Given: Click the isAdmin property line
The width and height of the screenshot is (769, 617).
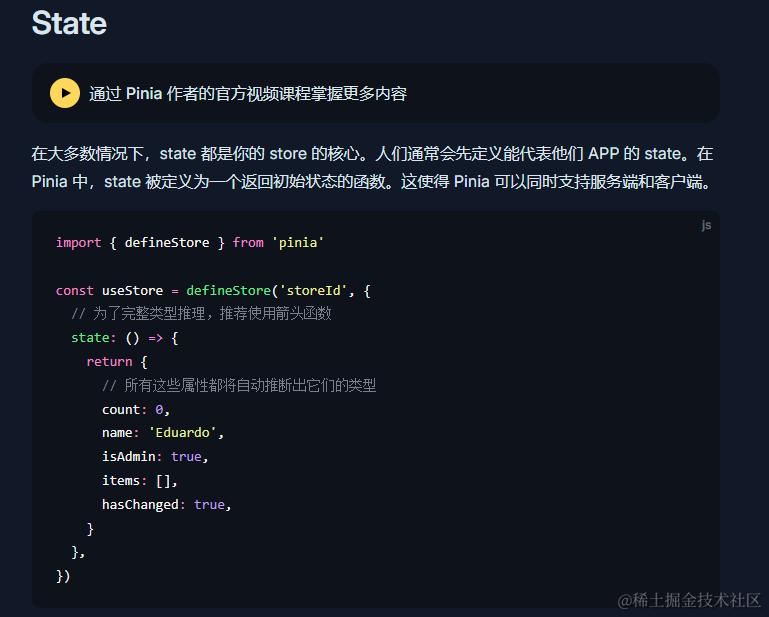Looking at the screenshot, I should [x=154, y=456].
